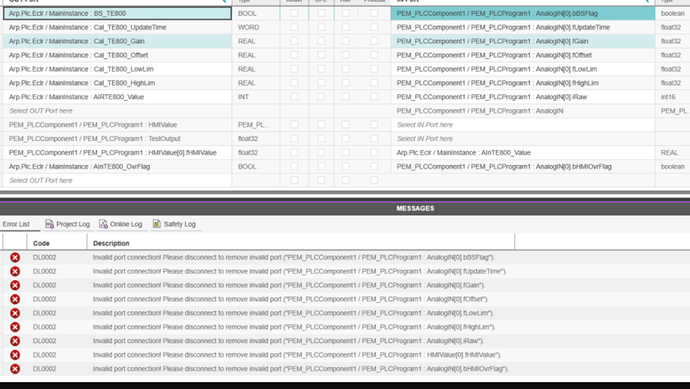Toggle first checkbox in Cal_TE800_Gain row

[x=294, y=41]
